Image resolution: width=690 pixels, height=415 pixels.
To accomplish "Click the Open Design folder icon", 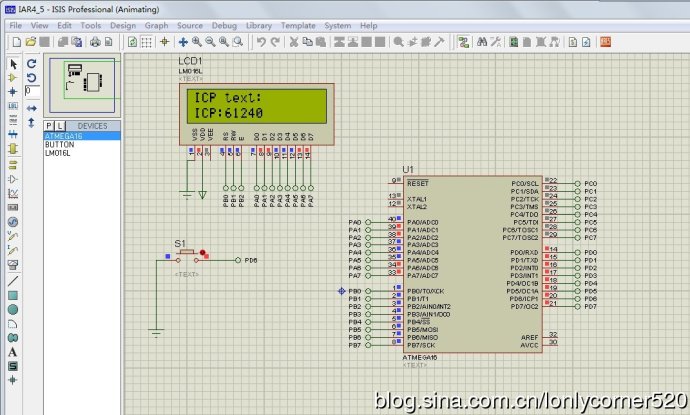I will [x=31, y=42].
